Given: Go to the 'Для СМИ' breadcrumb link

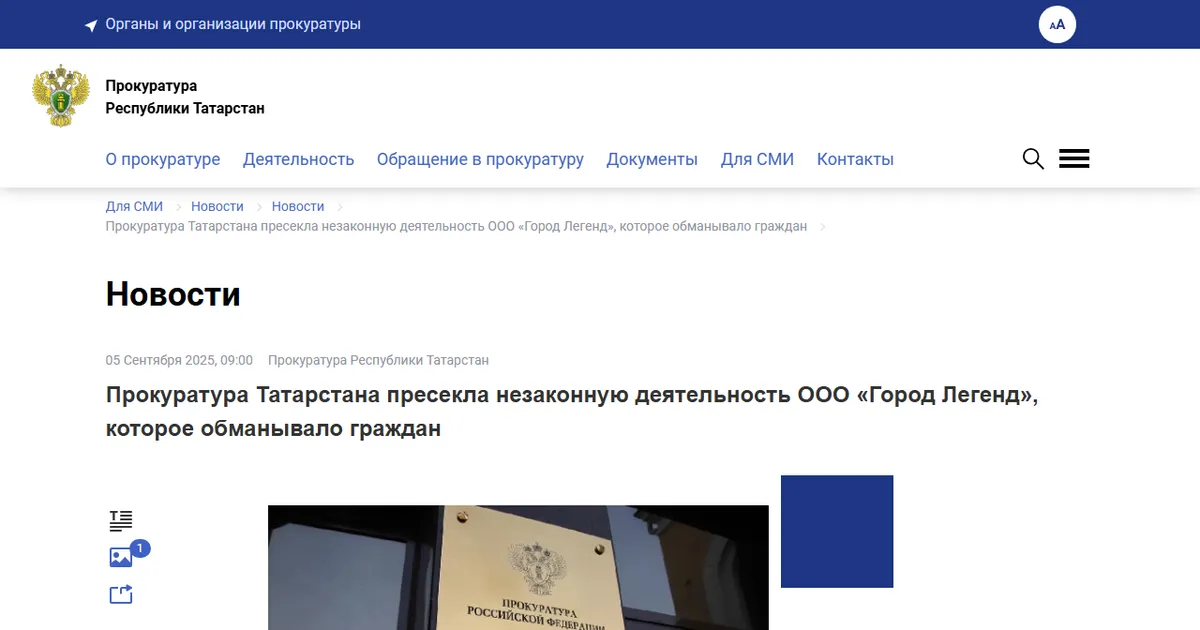Looking at the screenshot, I should point(134,206).
